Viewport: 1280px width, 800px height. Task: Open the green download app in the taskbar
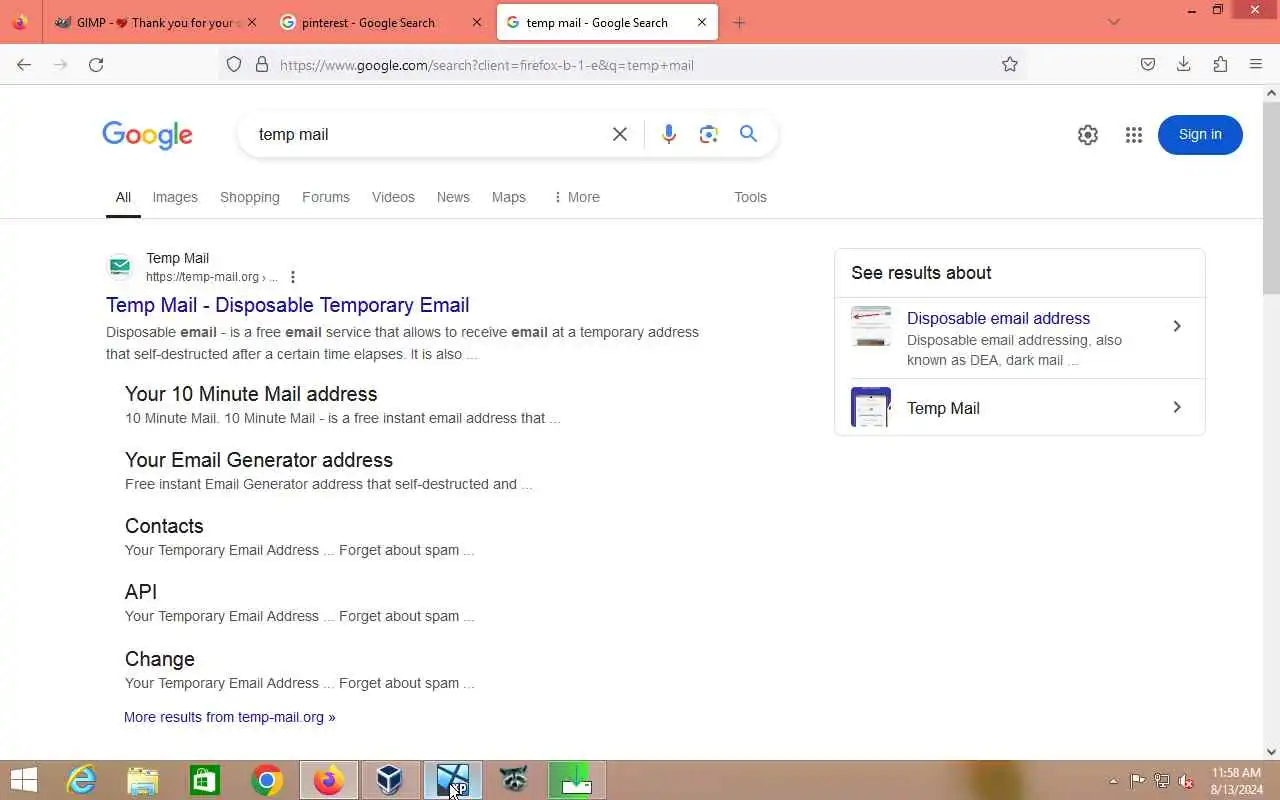click(x=576, y=780)
